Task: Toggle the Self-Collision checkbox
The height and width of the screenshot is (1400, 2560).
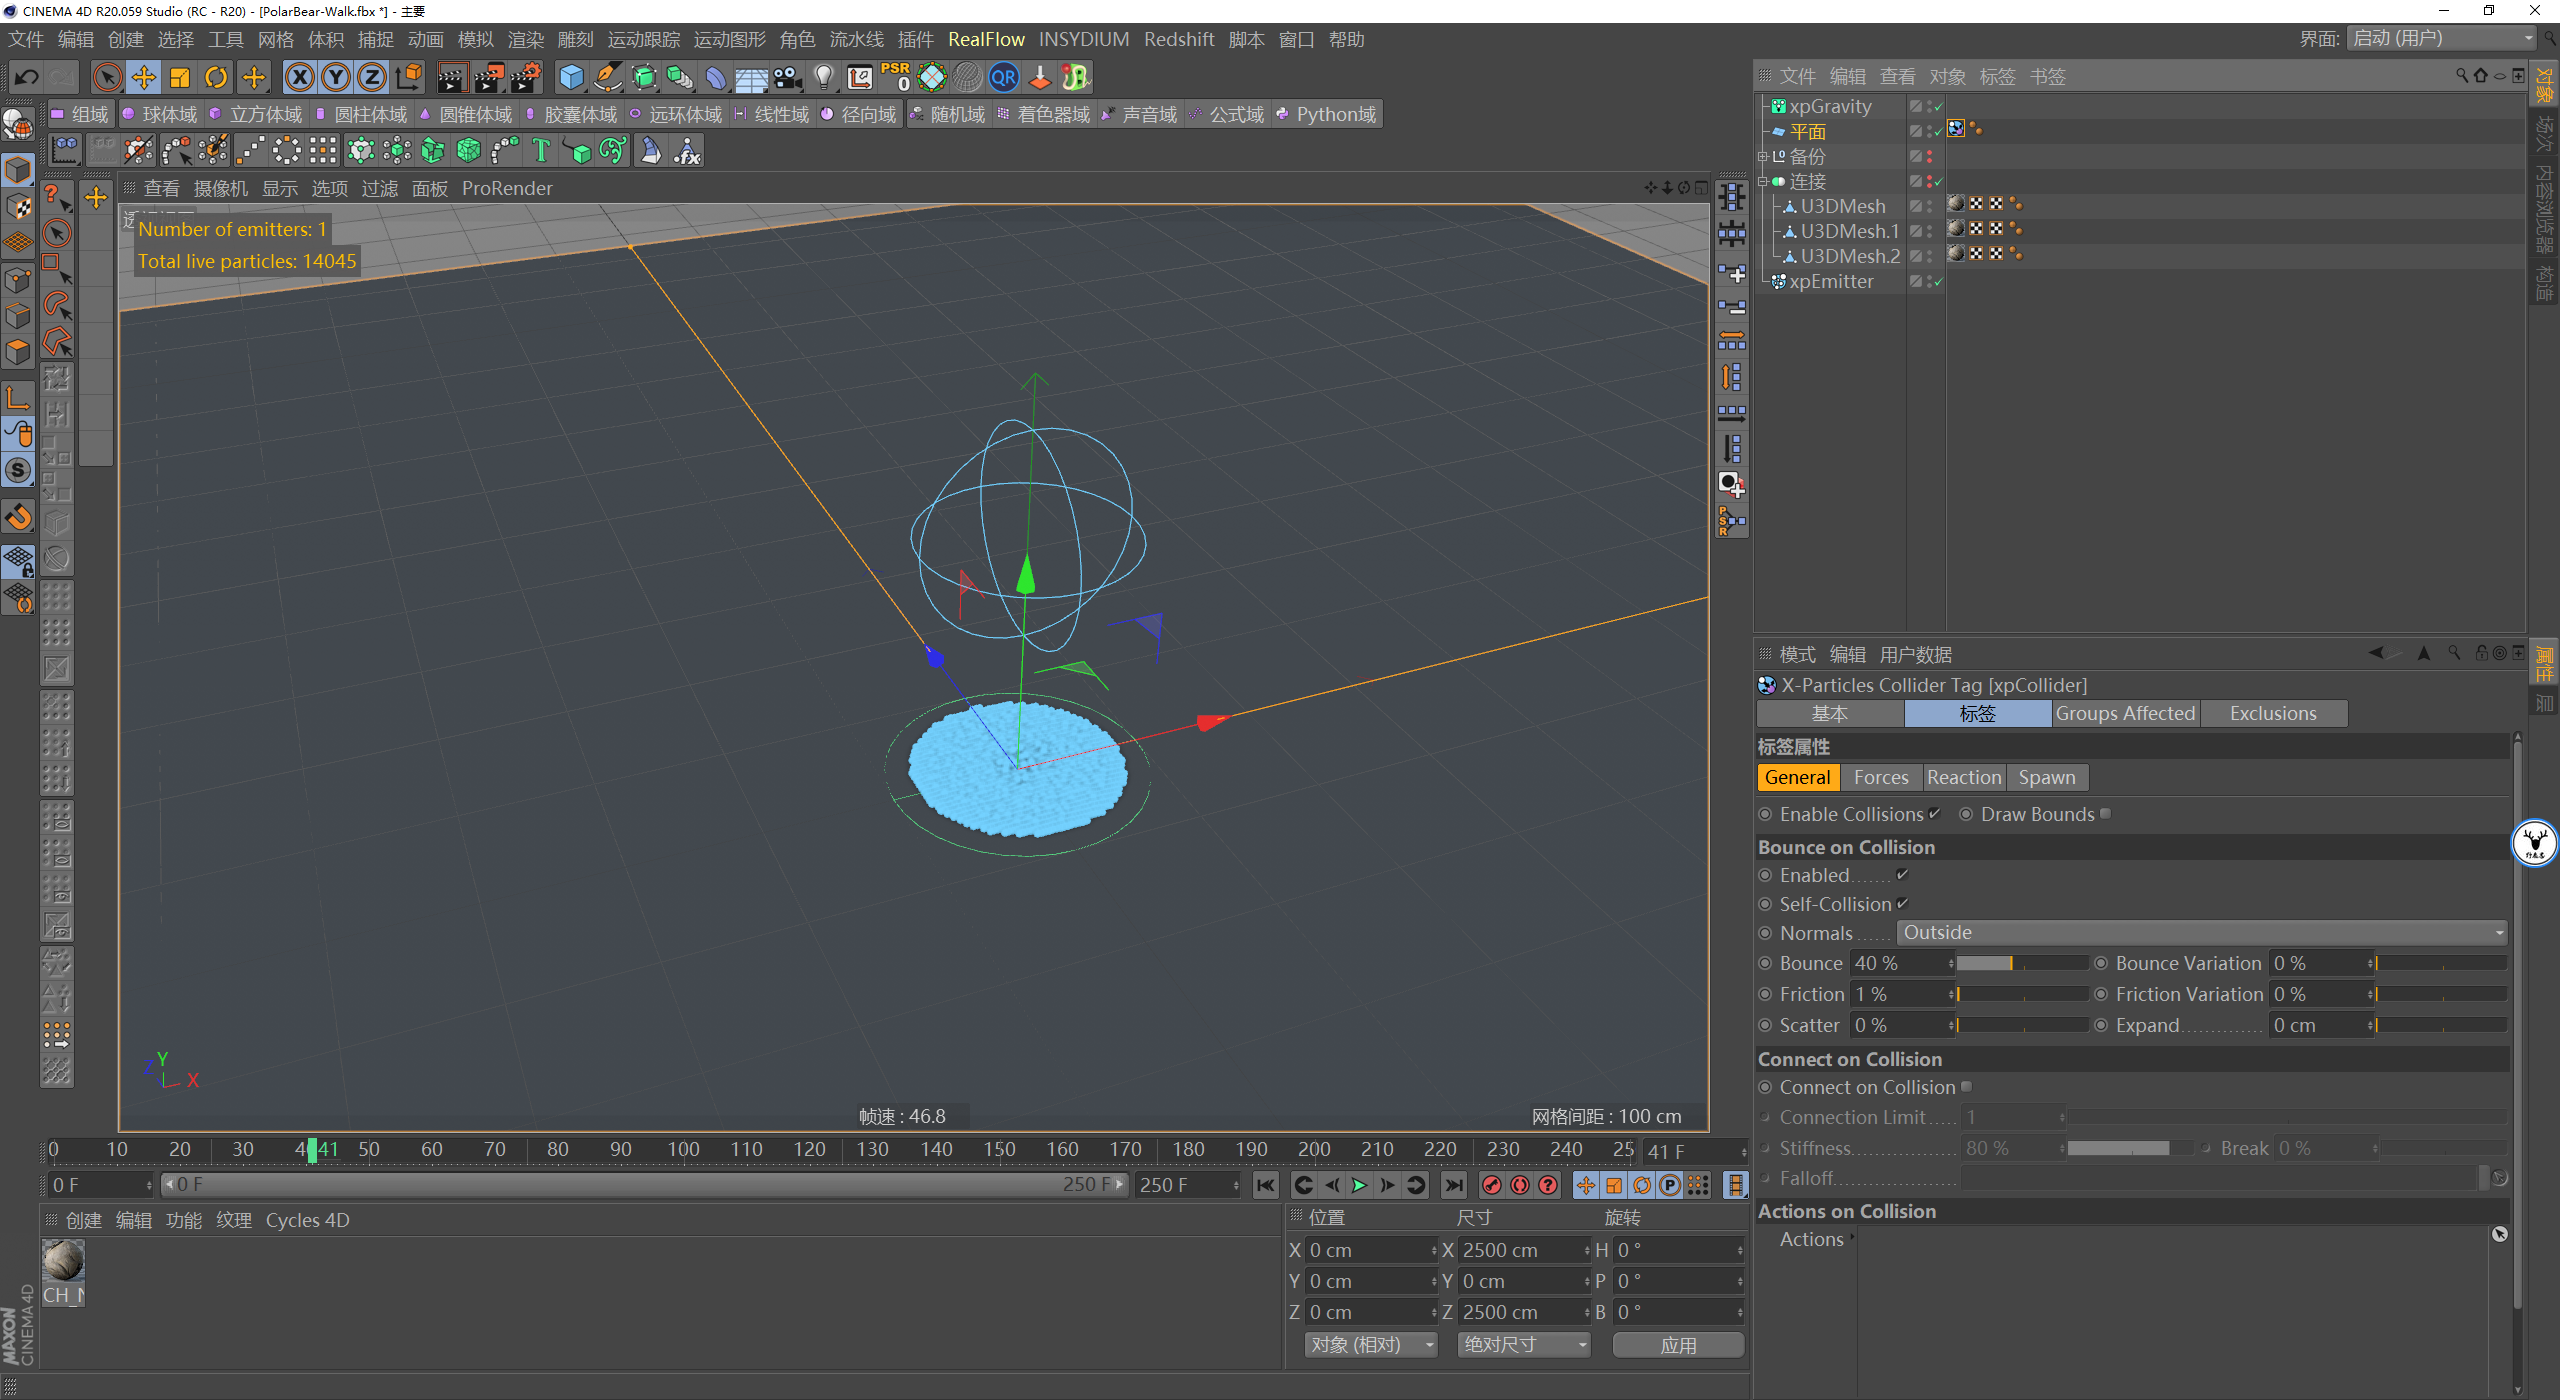Action: pyautogui.click(x=1902, y=904)
